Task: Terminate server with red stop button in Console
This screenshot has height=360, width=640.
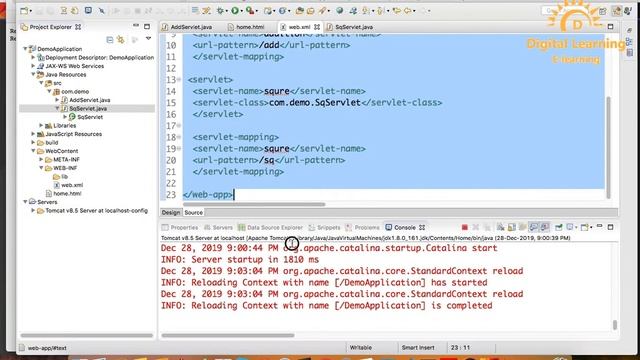Action: pyautogui.click(x=464, y=227)
